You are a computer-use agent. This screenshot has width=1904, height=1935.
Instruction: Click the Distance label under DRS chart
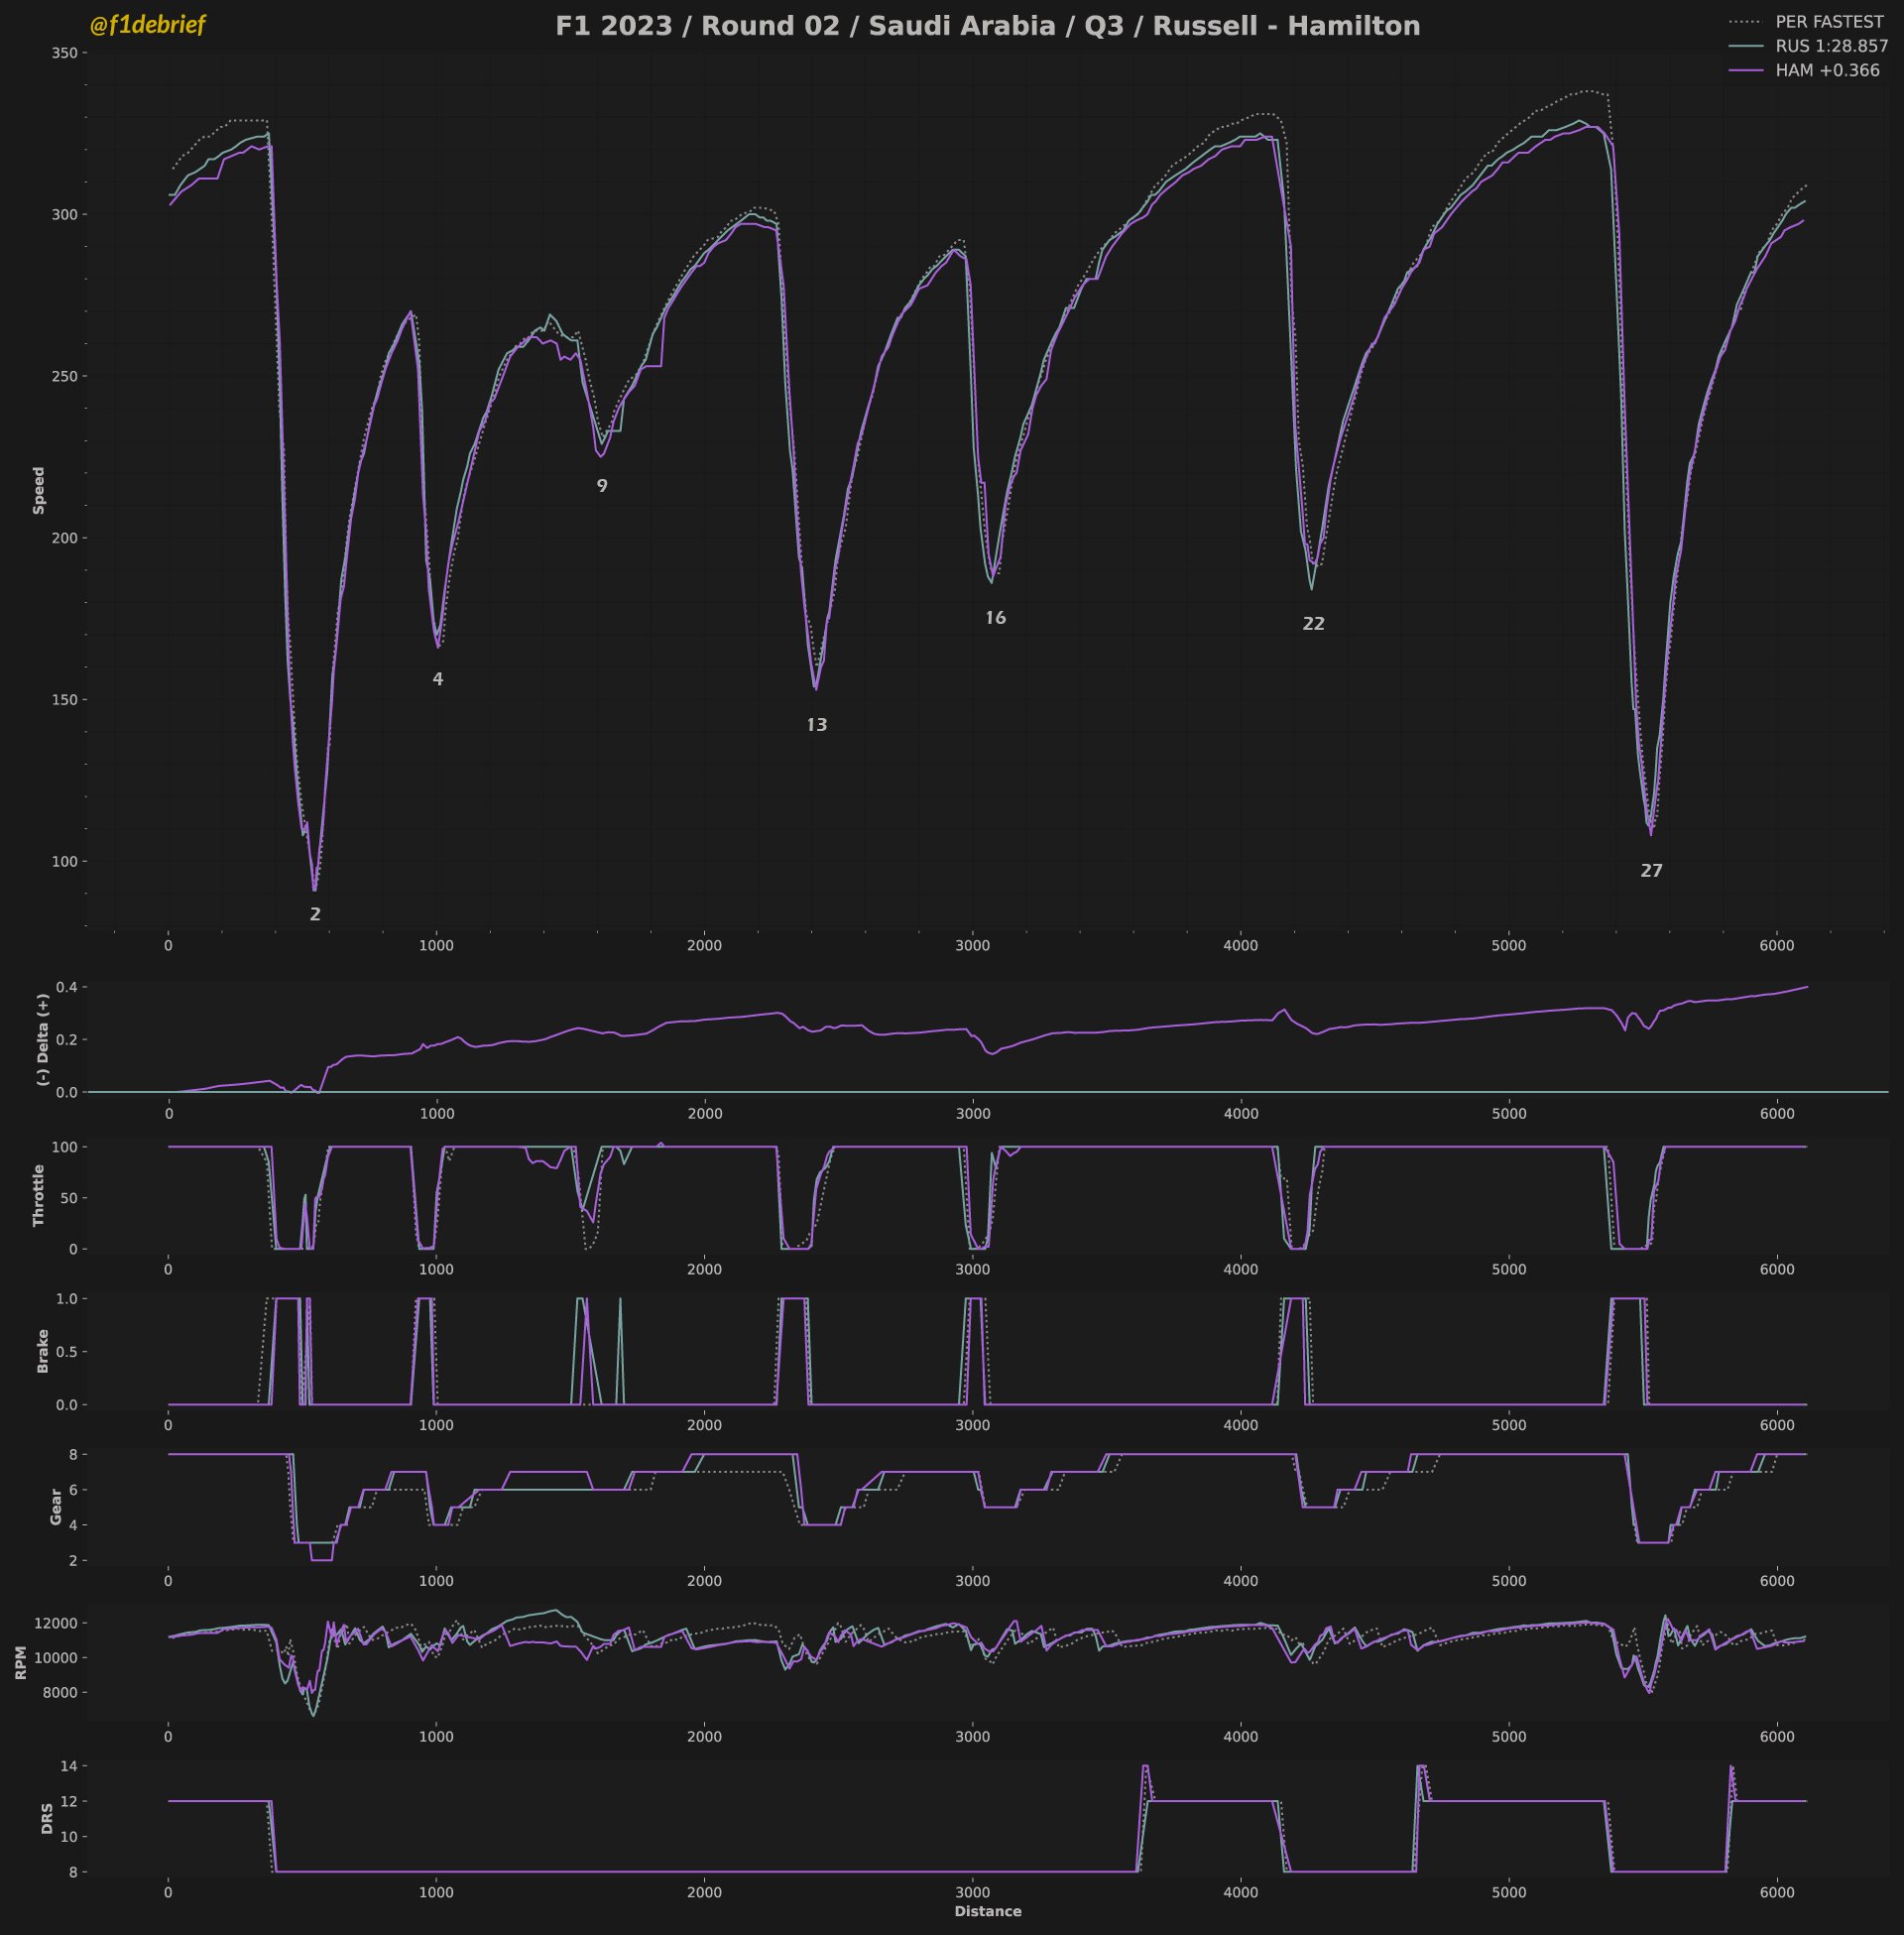987,1911
